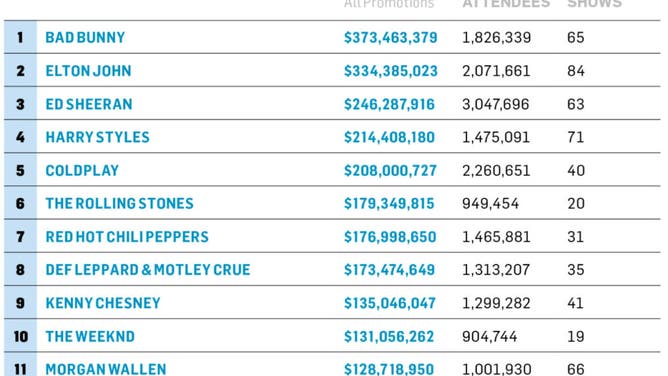Click HARRY STYLES in the ranking
668x376 pixels.
pos(98,137)
